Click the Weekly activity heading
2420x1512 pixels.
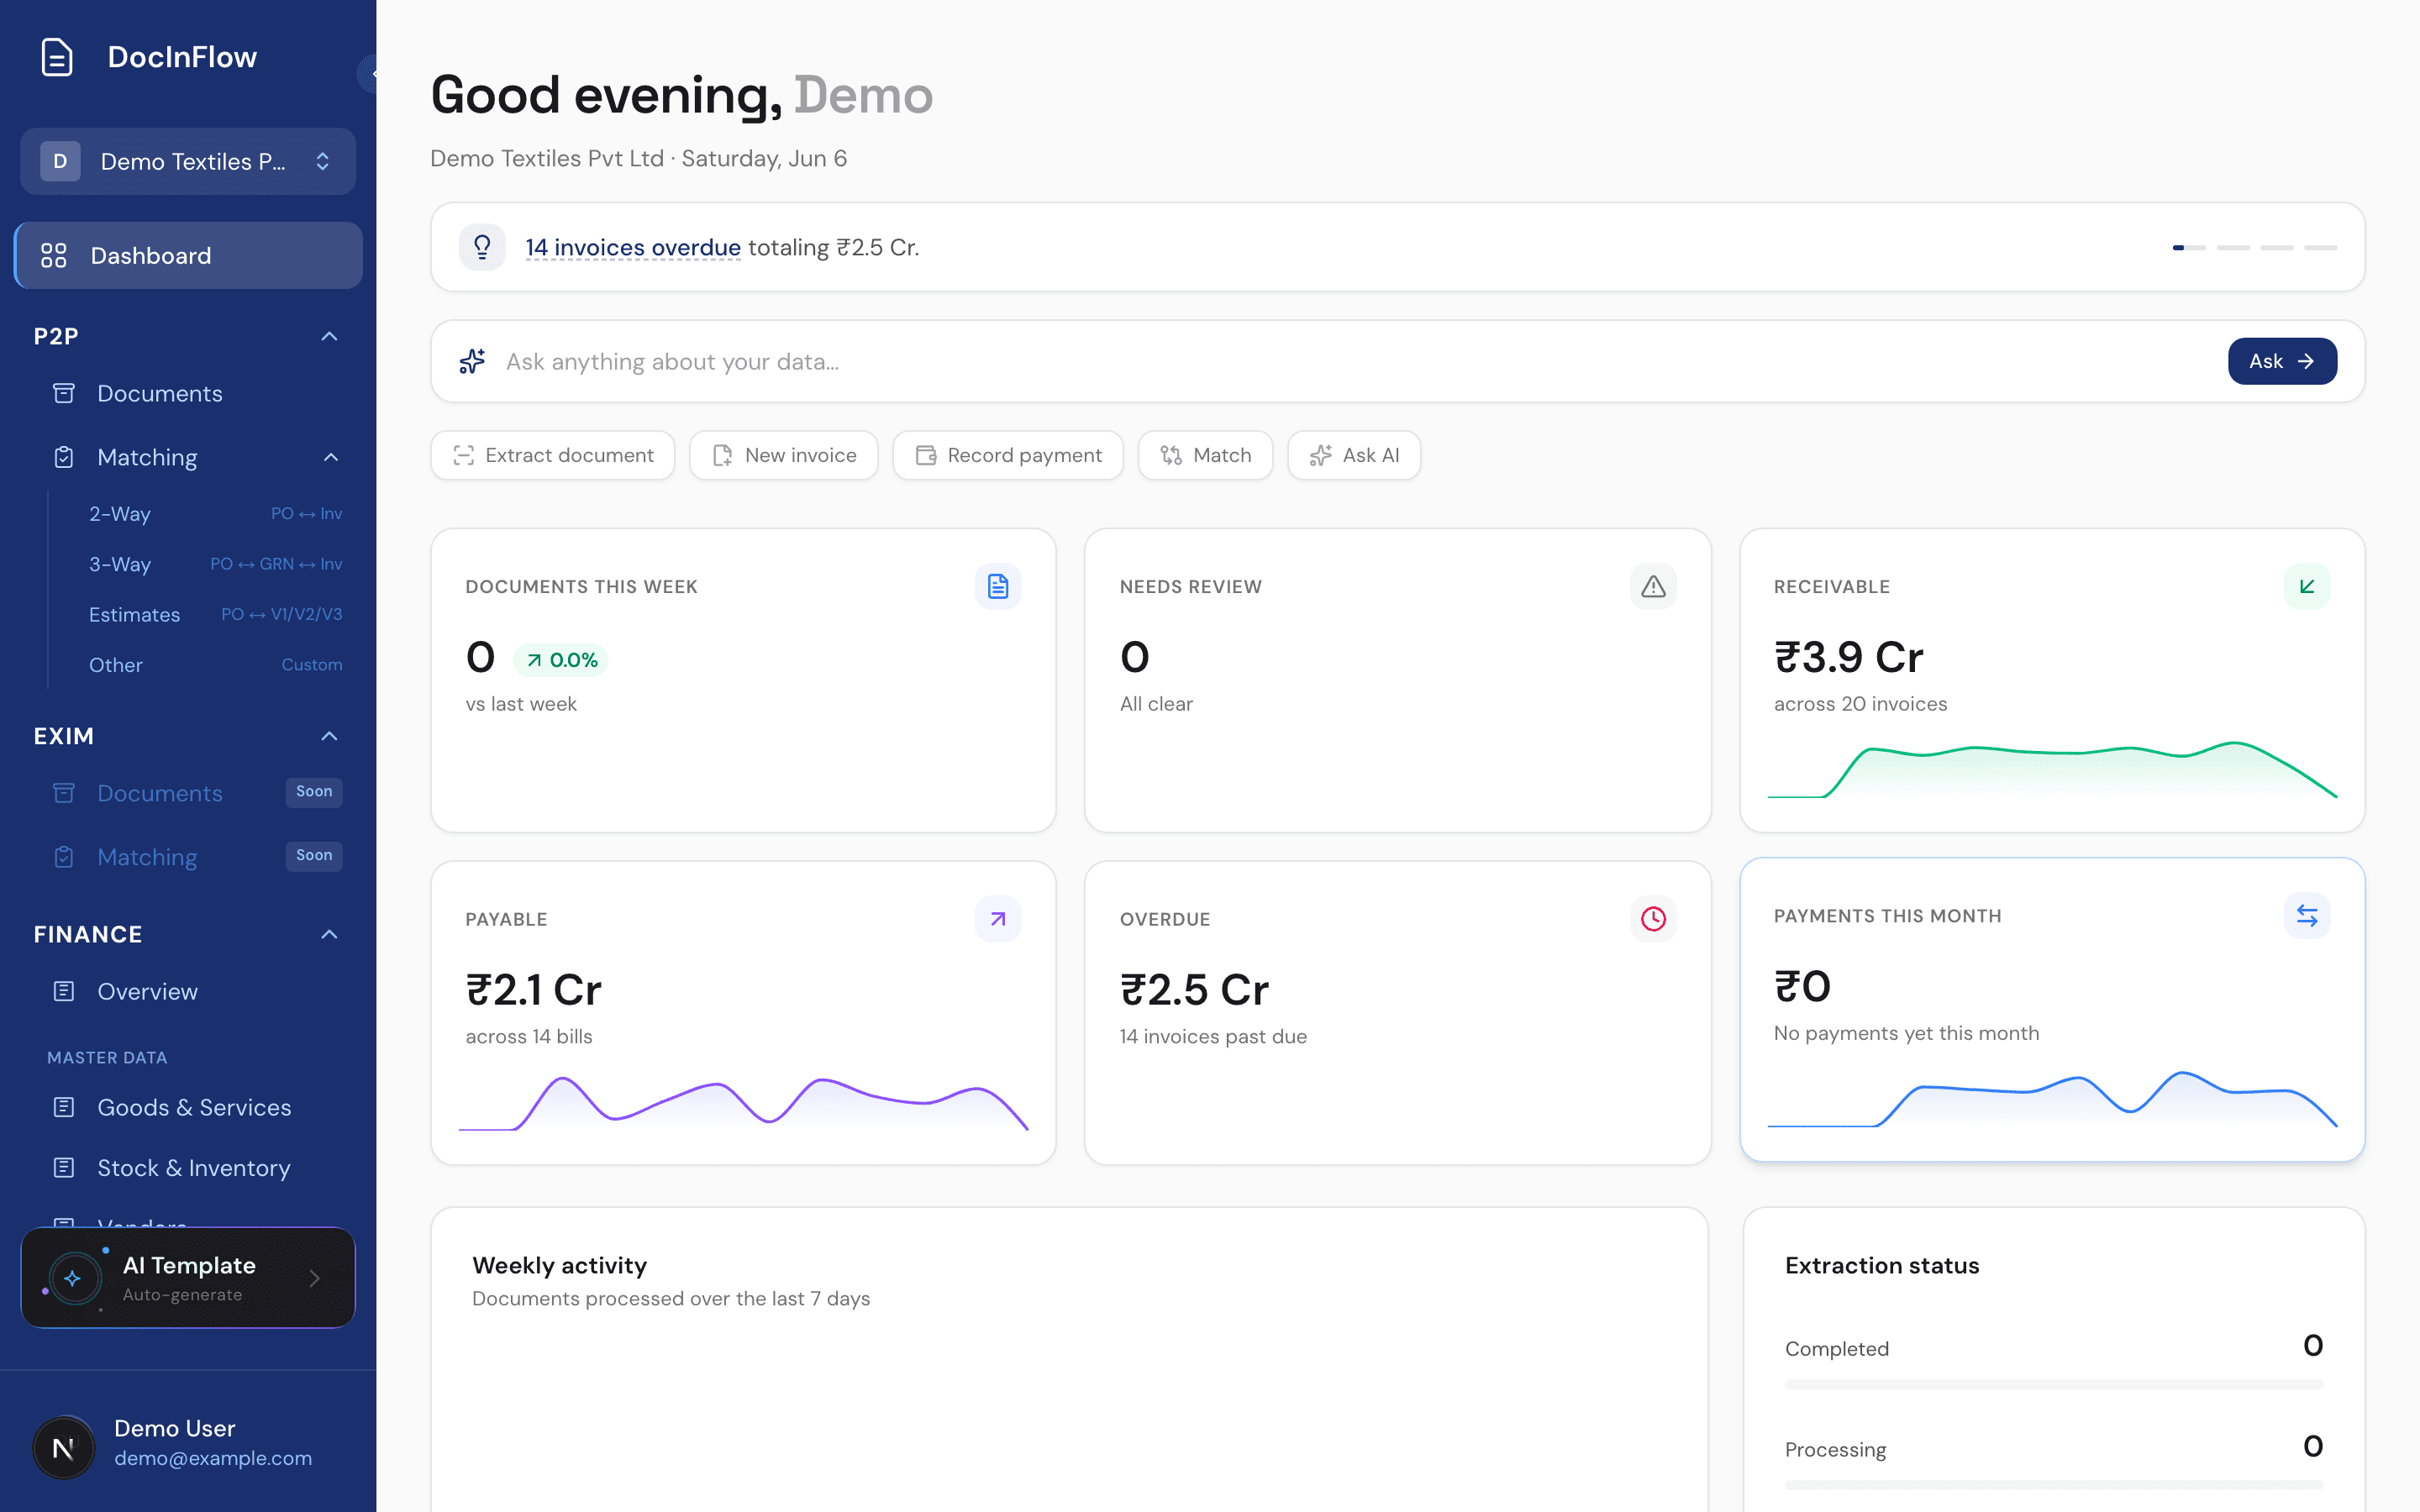(559, 1265)
